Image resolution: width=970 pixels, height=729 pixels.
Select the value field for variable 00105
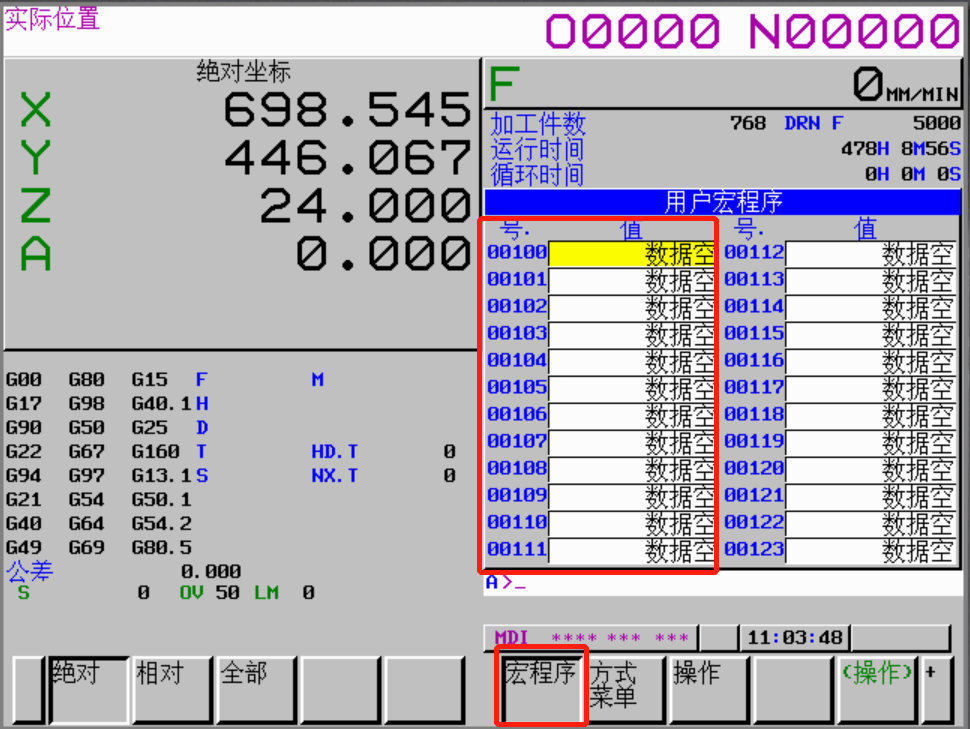tap(631, 389)
